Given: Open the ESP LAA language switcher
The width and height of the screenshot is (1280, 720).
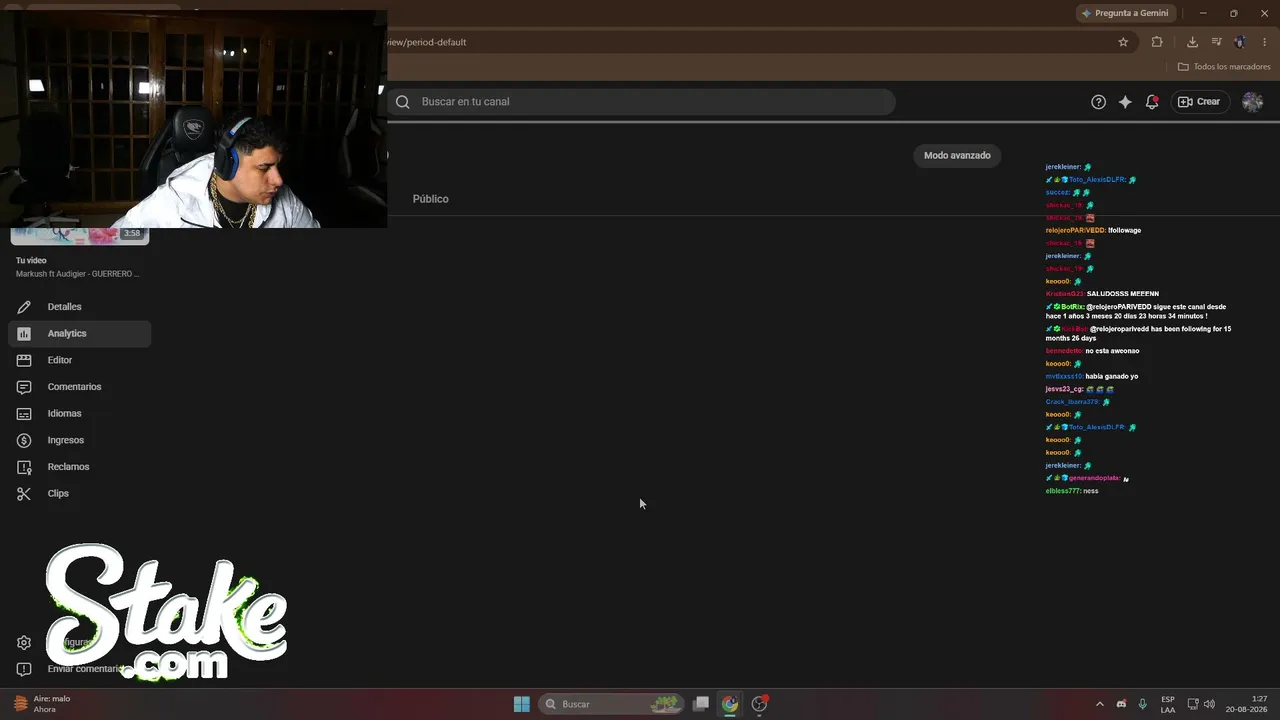Looking at the screenshot, I should coord(1168,704).
